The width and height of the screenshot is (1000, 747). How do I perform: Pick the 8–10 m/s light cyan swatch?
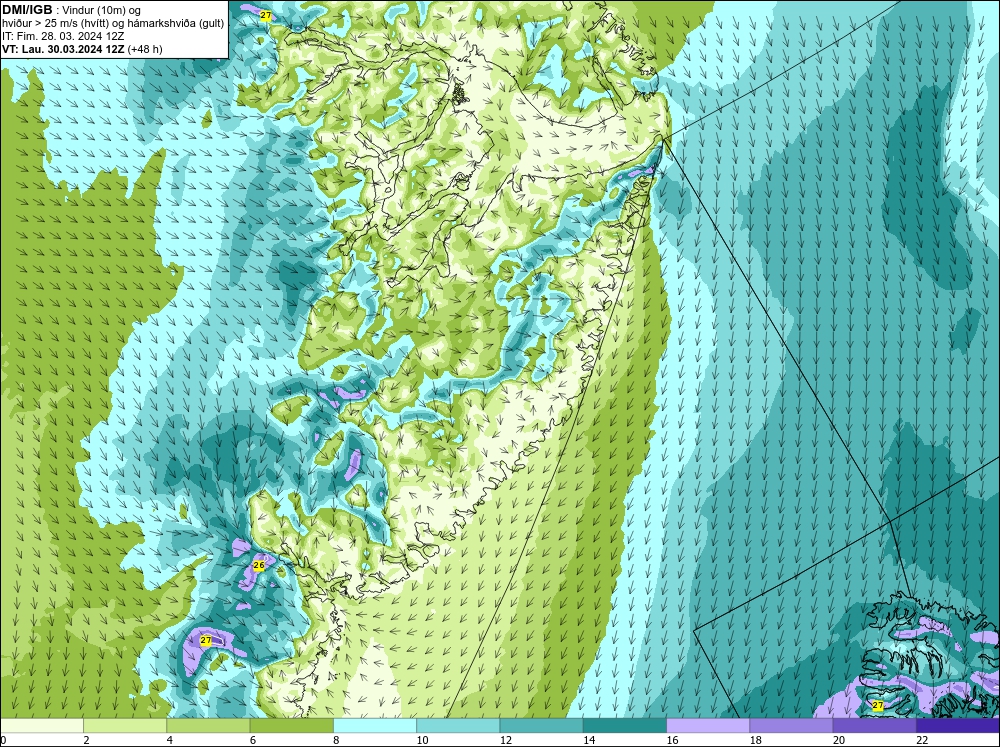tap(375, 725)
